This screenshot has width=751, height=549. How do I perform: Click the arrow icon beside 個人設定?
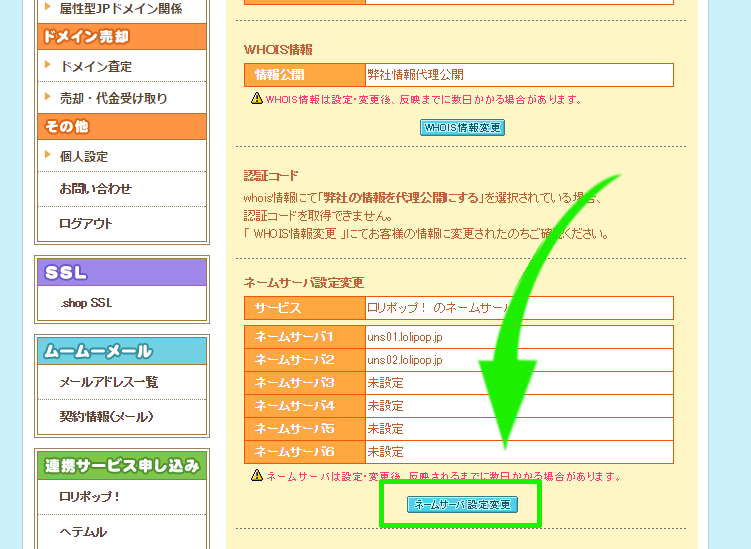[47, 155]
